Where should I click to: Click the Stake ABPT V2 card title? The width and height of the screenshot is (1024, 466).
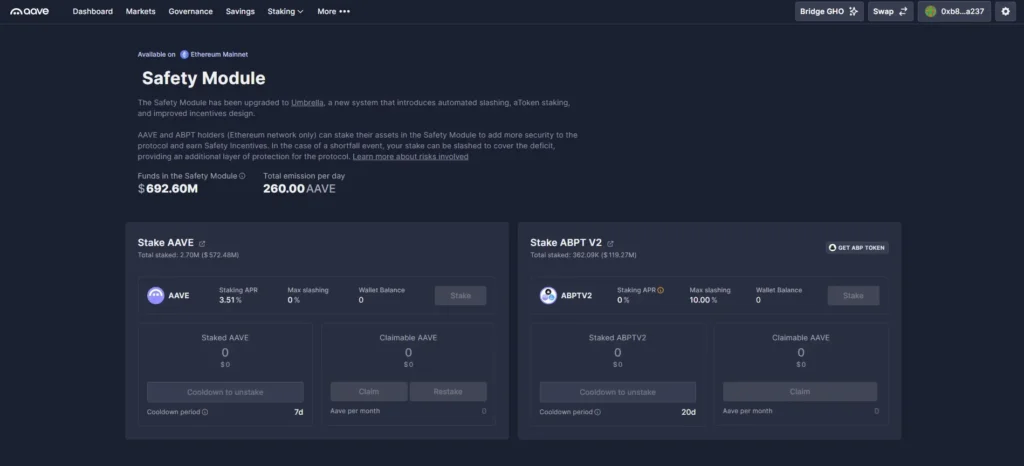(566, 243)
